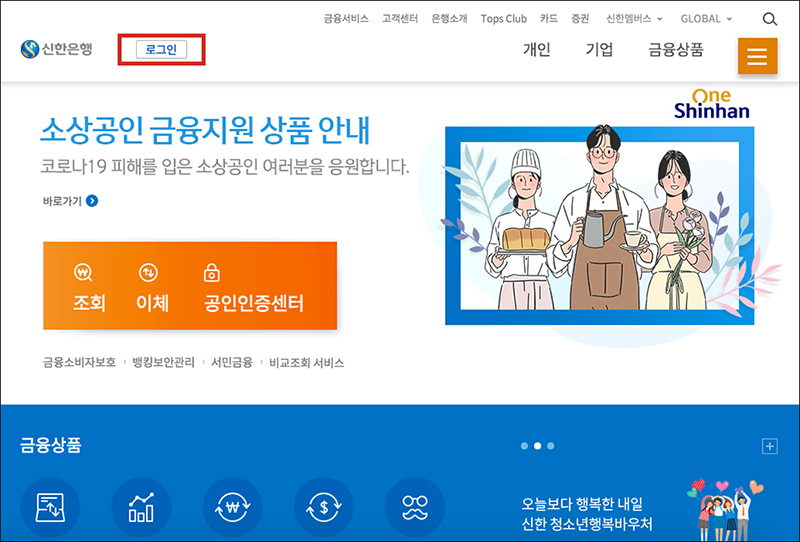This screenshot has height=542, width=800.
Task: Open 금융소비자보호 link
Action: click(79, 362)
